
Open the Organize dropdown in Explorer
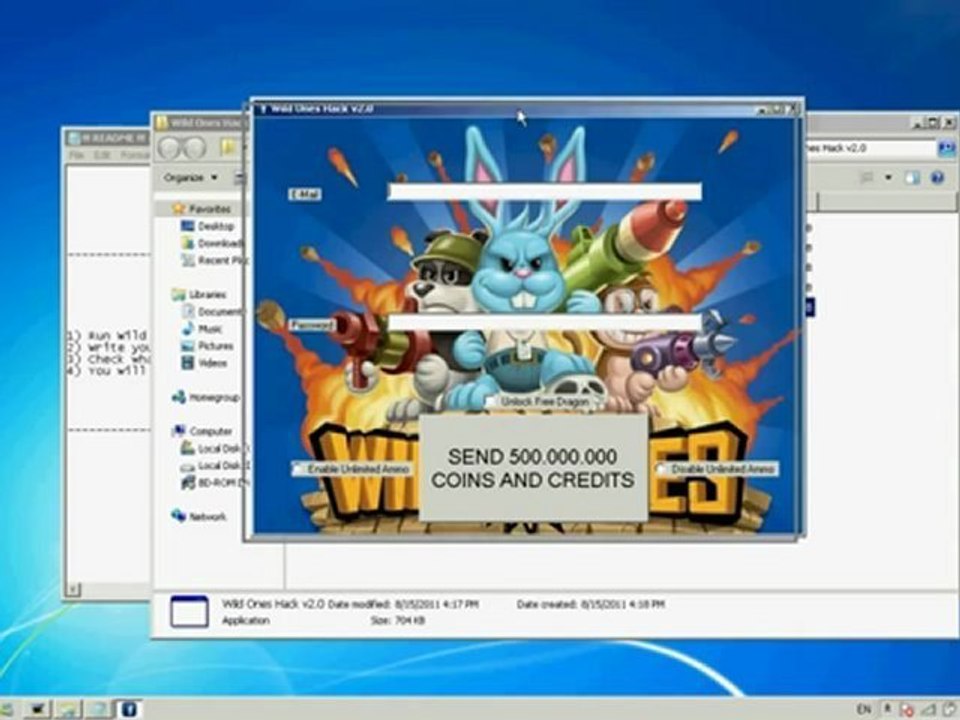pos(190,178)
